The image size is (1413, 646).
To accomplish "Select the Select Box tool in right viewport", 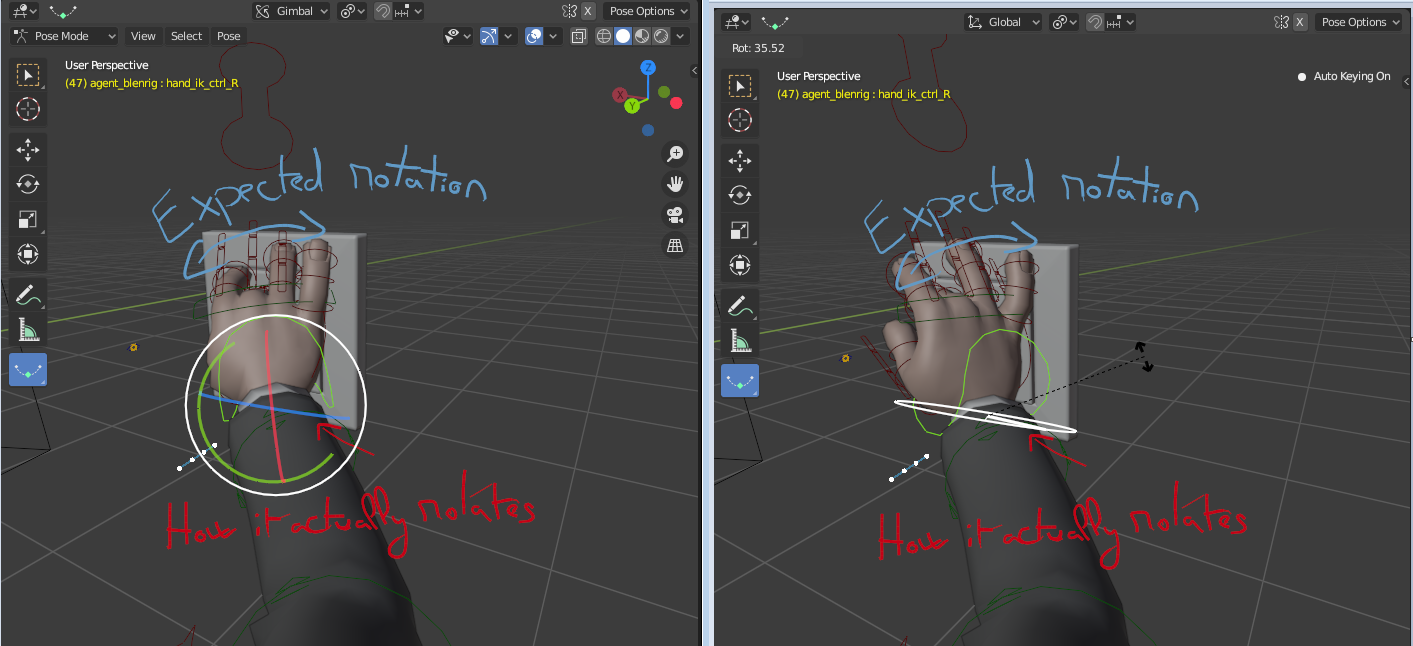I will pyautogui.click(x=740, y=86).
